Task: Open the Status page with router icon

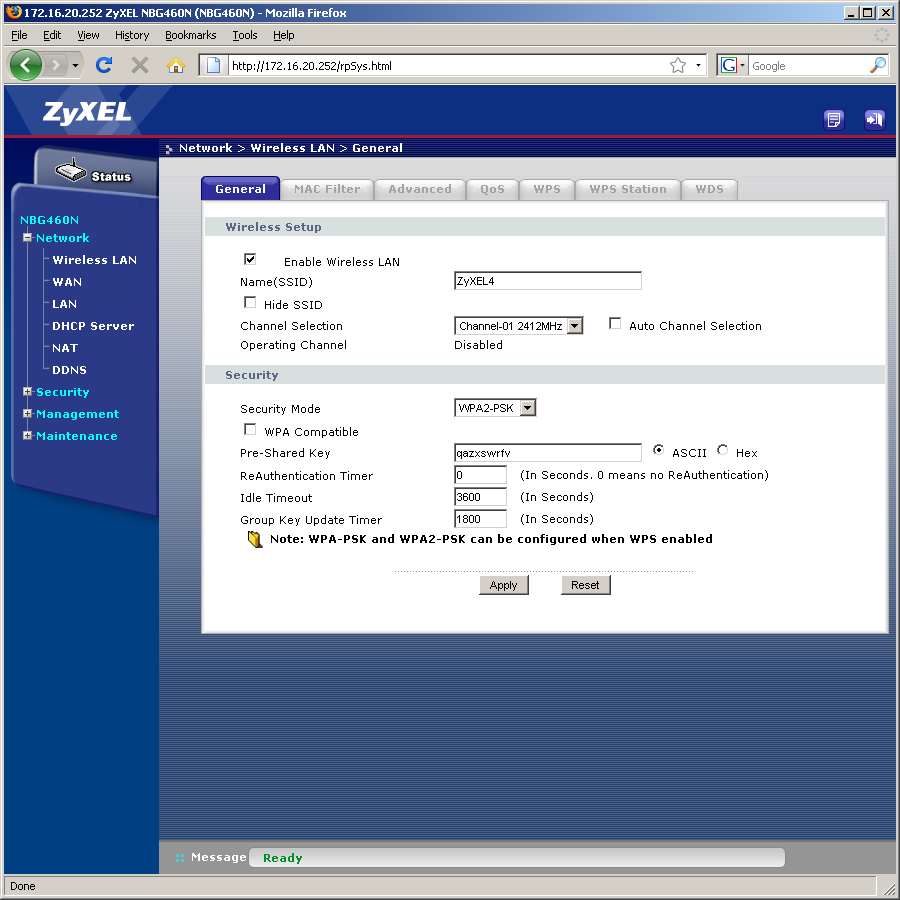Action: coord(94,173)
